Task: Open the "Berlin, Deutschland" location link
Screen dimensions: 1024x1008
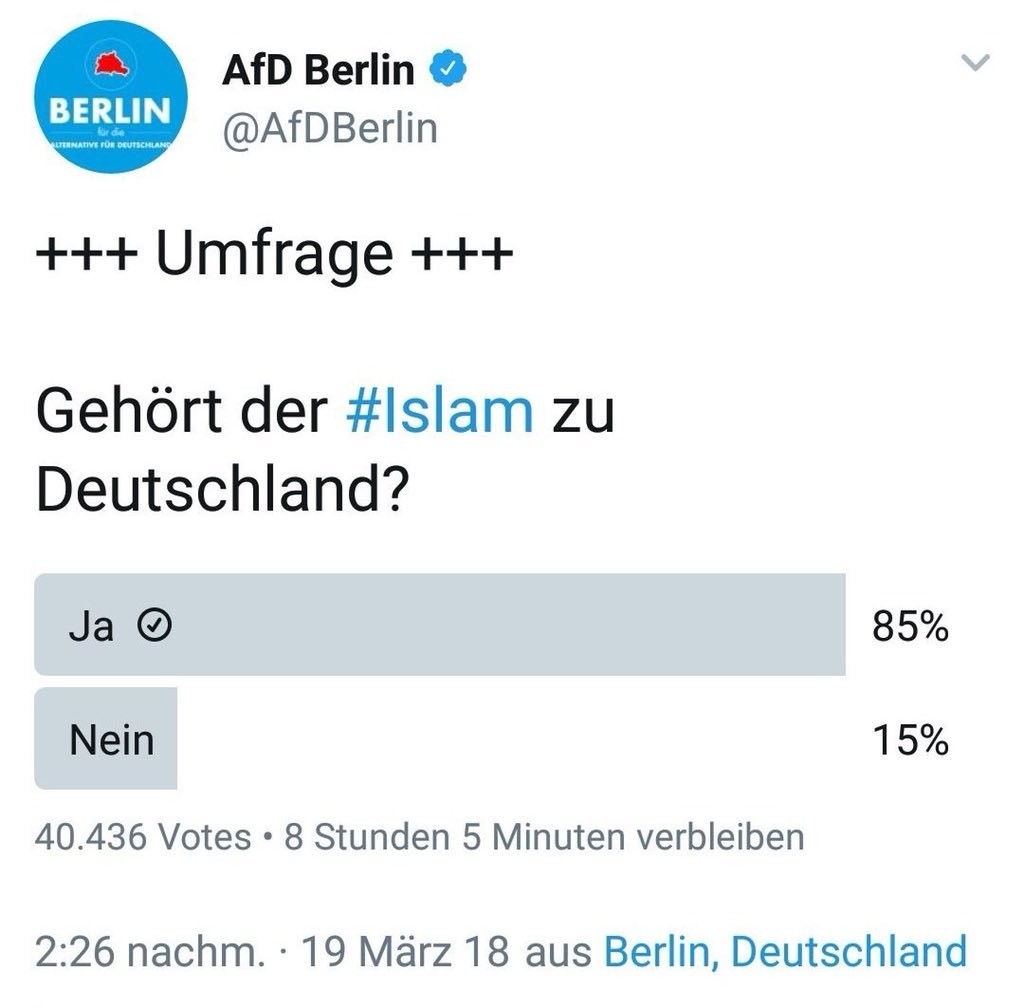Action: coord(785,951)
